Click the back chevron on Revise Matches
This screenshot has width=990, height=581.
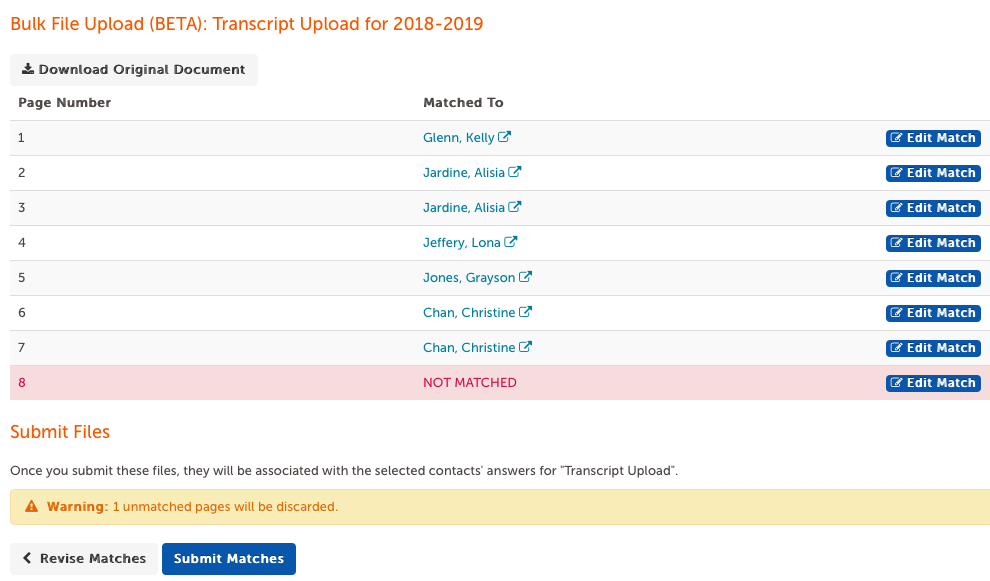pyautogui.click(x=27, y=558)
